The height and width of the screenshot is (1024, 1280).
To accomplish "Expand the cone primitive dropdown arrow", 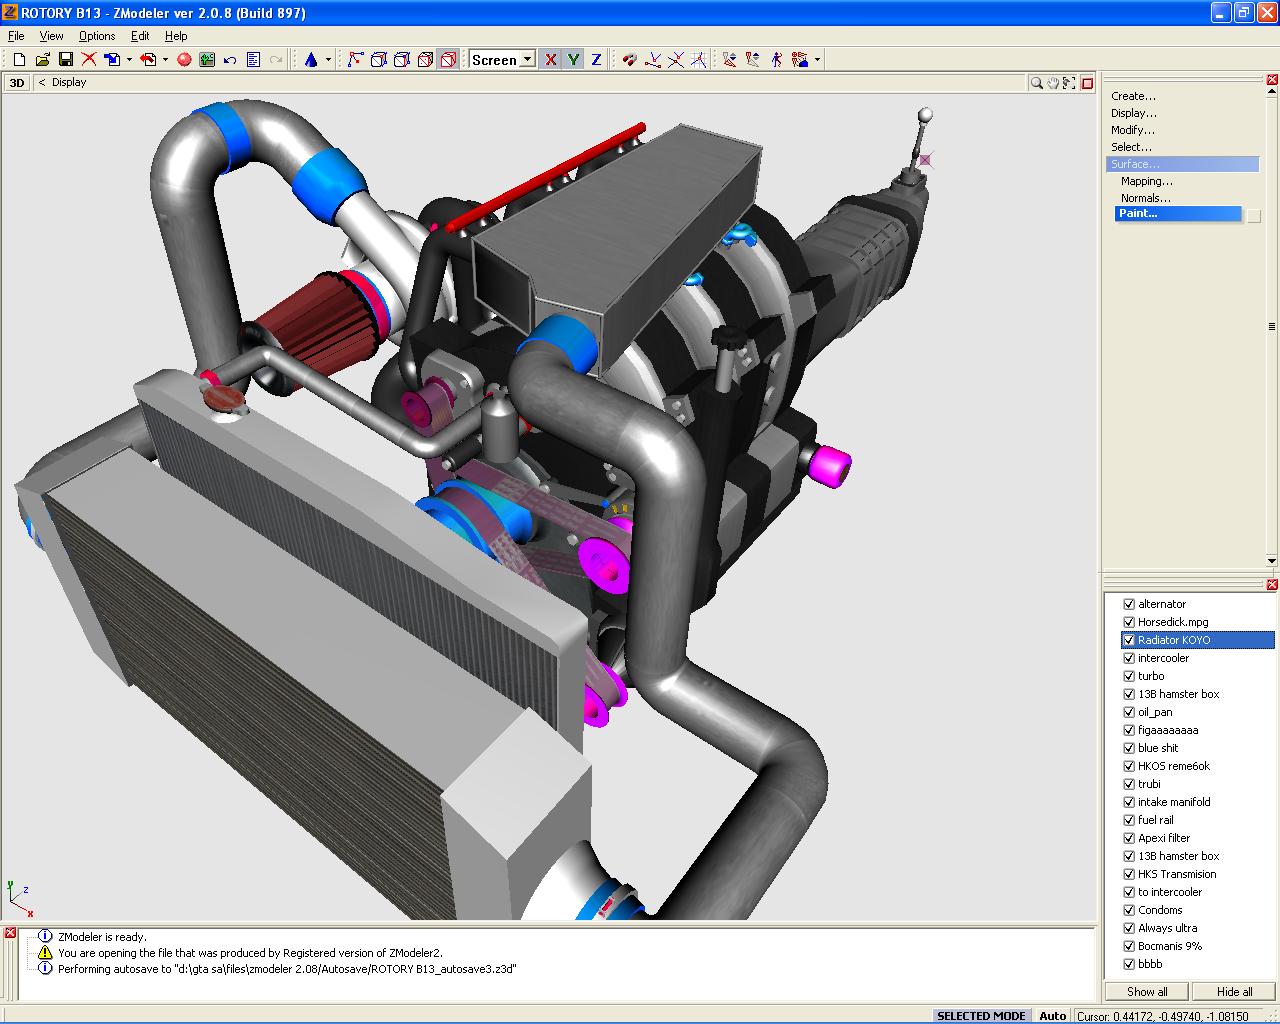I will (328, 60).
